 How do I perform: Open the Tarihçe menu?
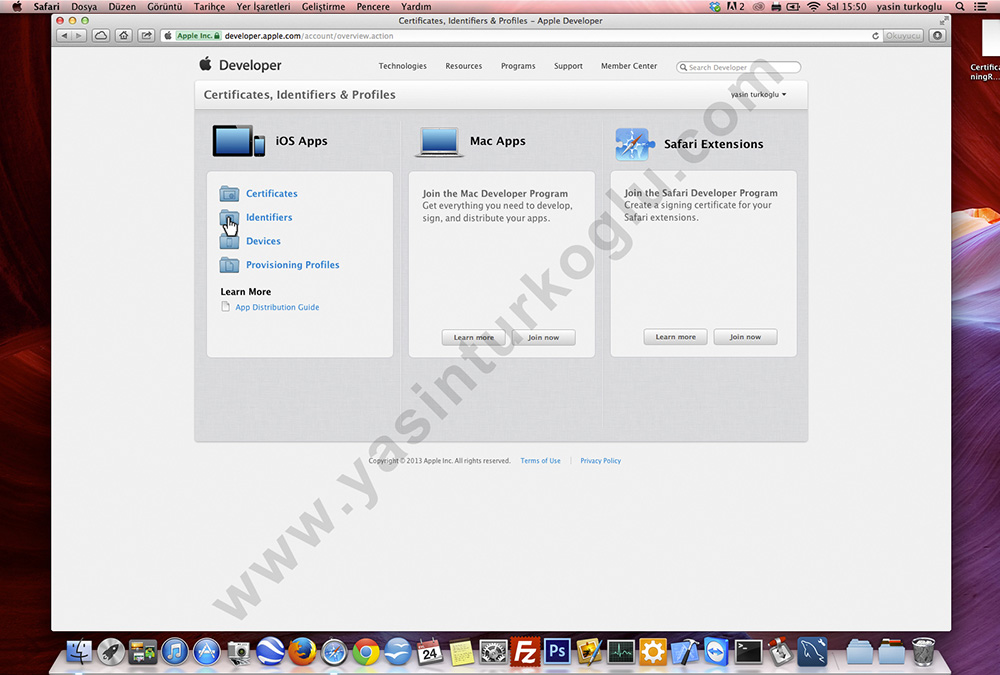(x=209, y=6)
